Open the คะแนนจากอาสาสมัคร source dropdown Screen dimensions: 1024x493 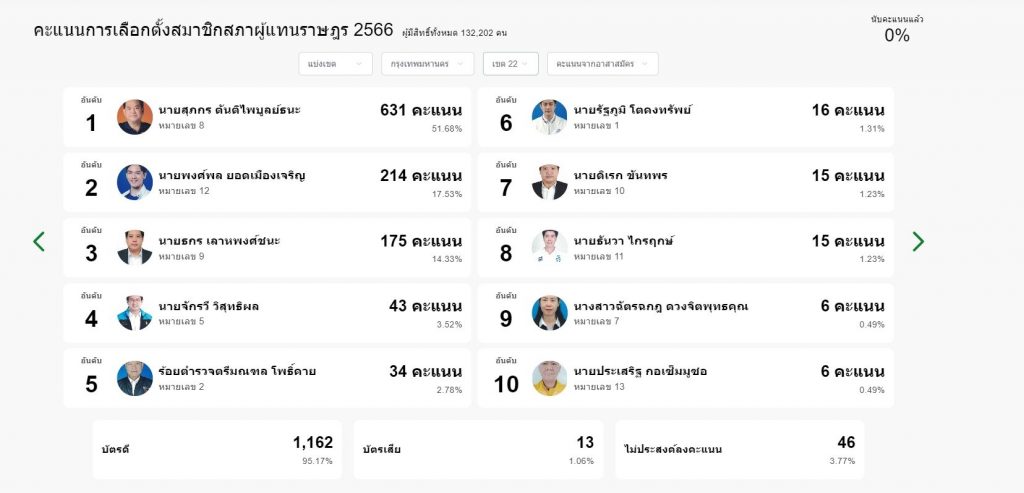coord(603,64)
